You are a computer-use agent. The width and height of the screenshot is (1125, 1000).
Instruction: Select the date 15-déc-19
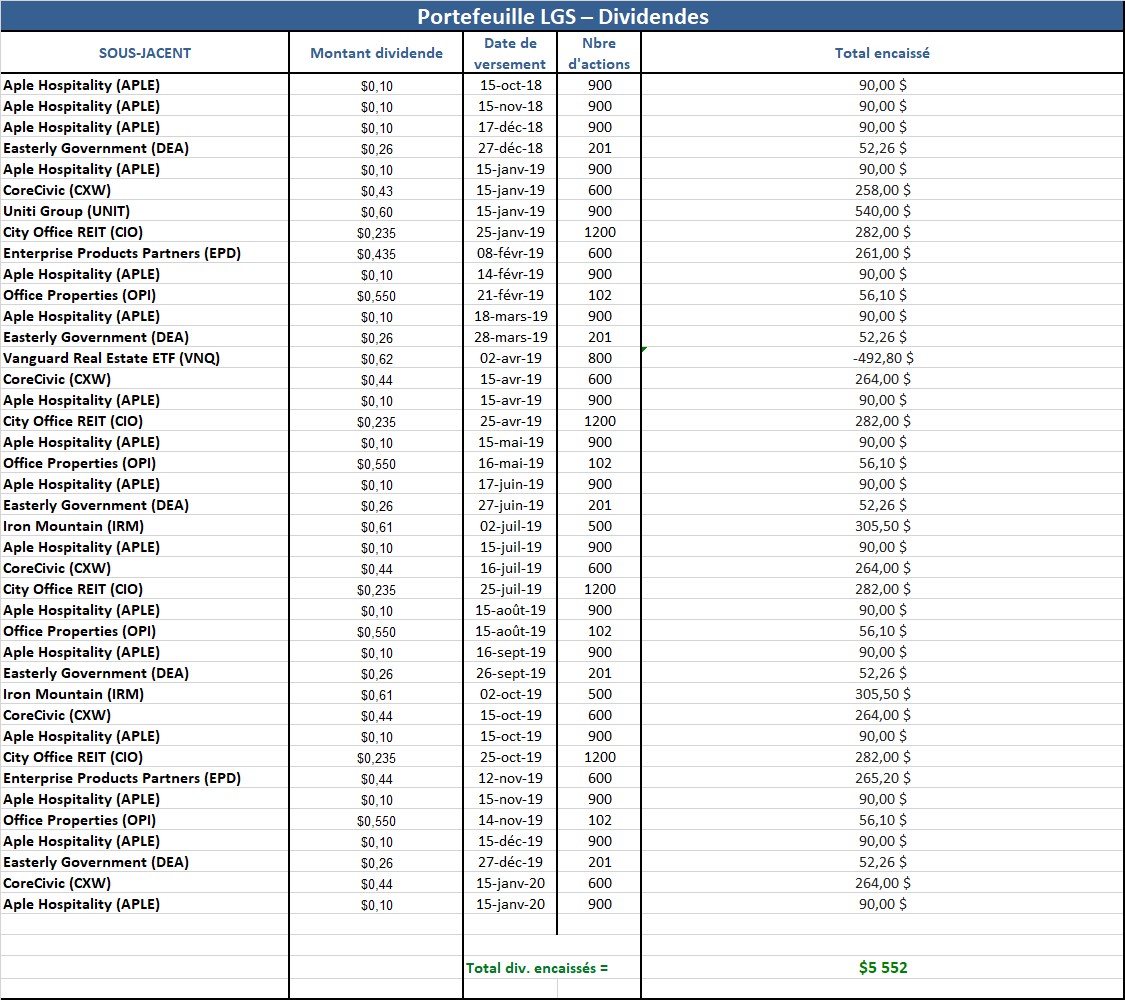tap(511, 841)
